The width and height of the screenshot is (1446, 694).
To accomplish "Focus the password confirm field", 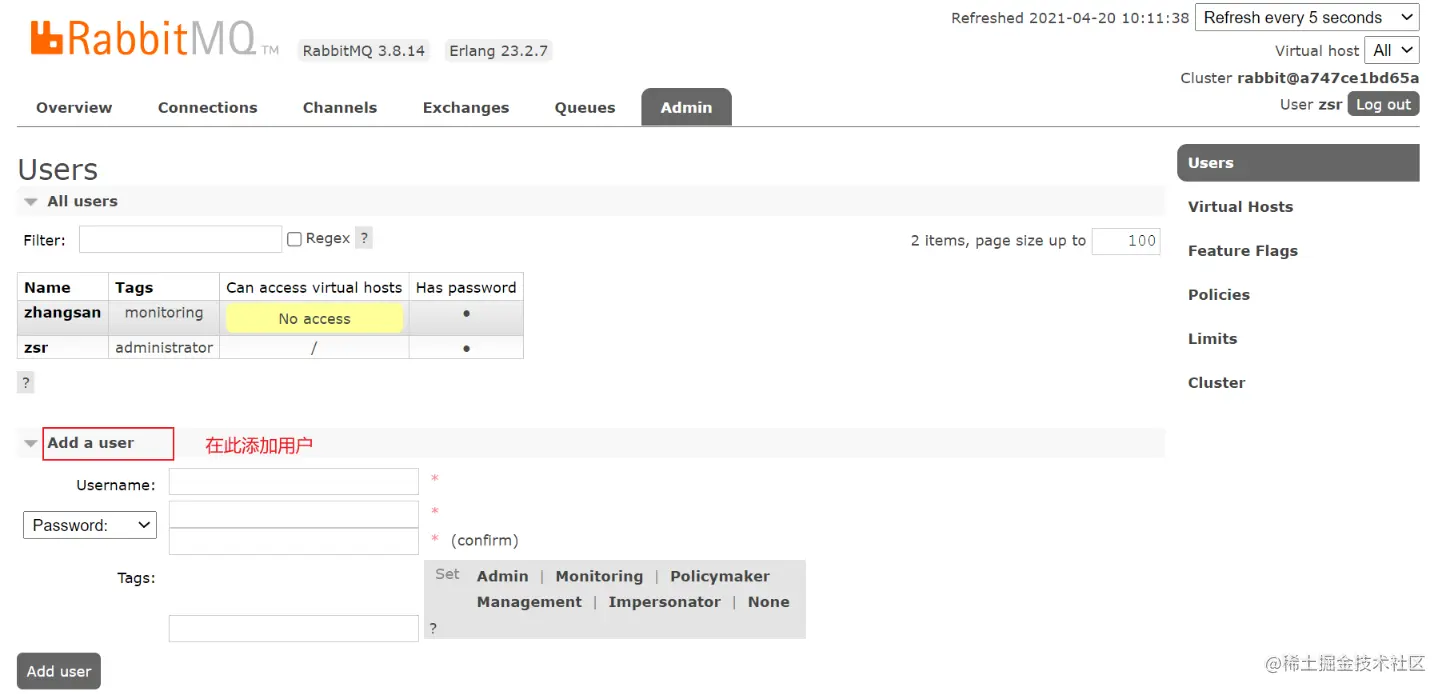I will point(294,541).
